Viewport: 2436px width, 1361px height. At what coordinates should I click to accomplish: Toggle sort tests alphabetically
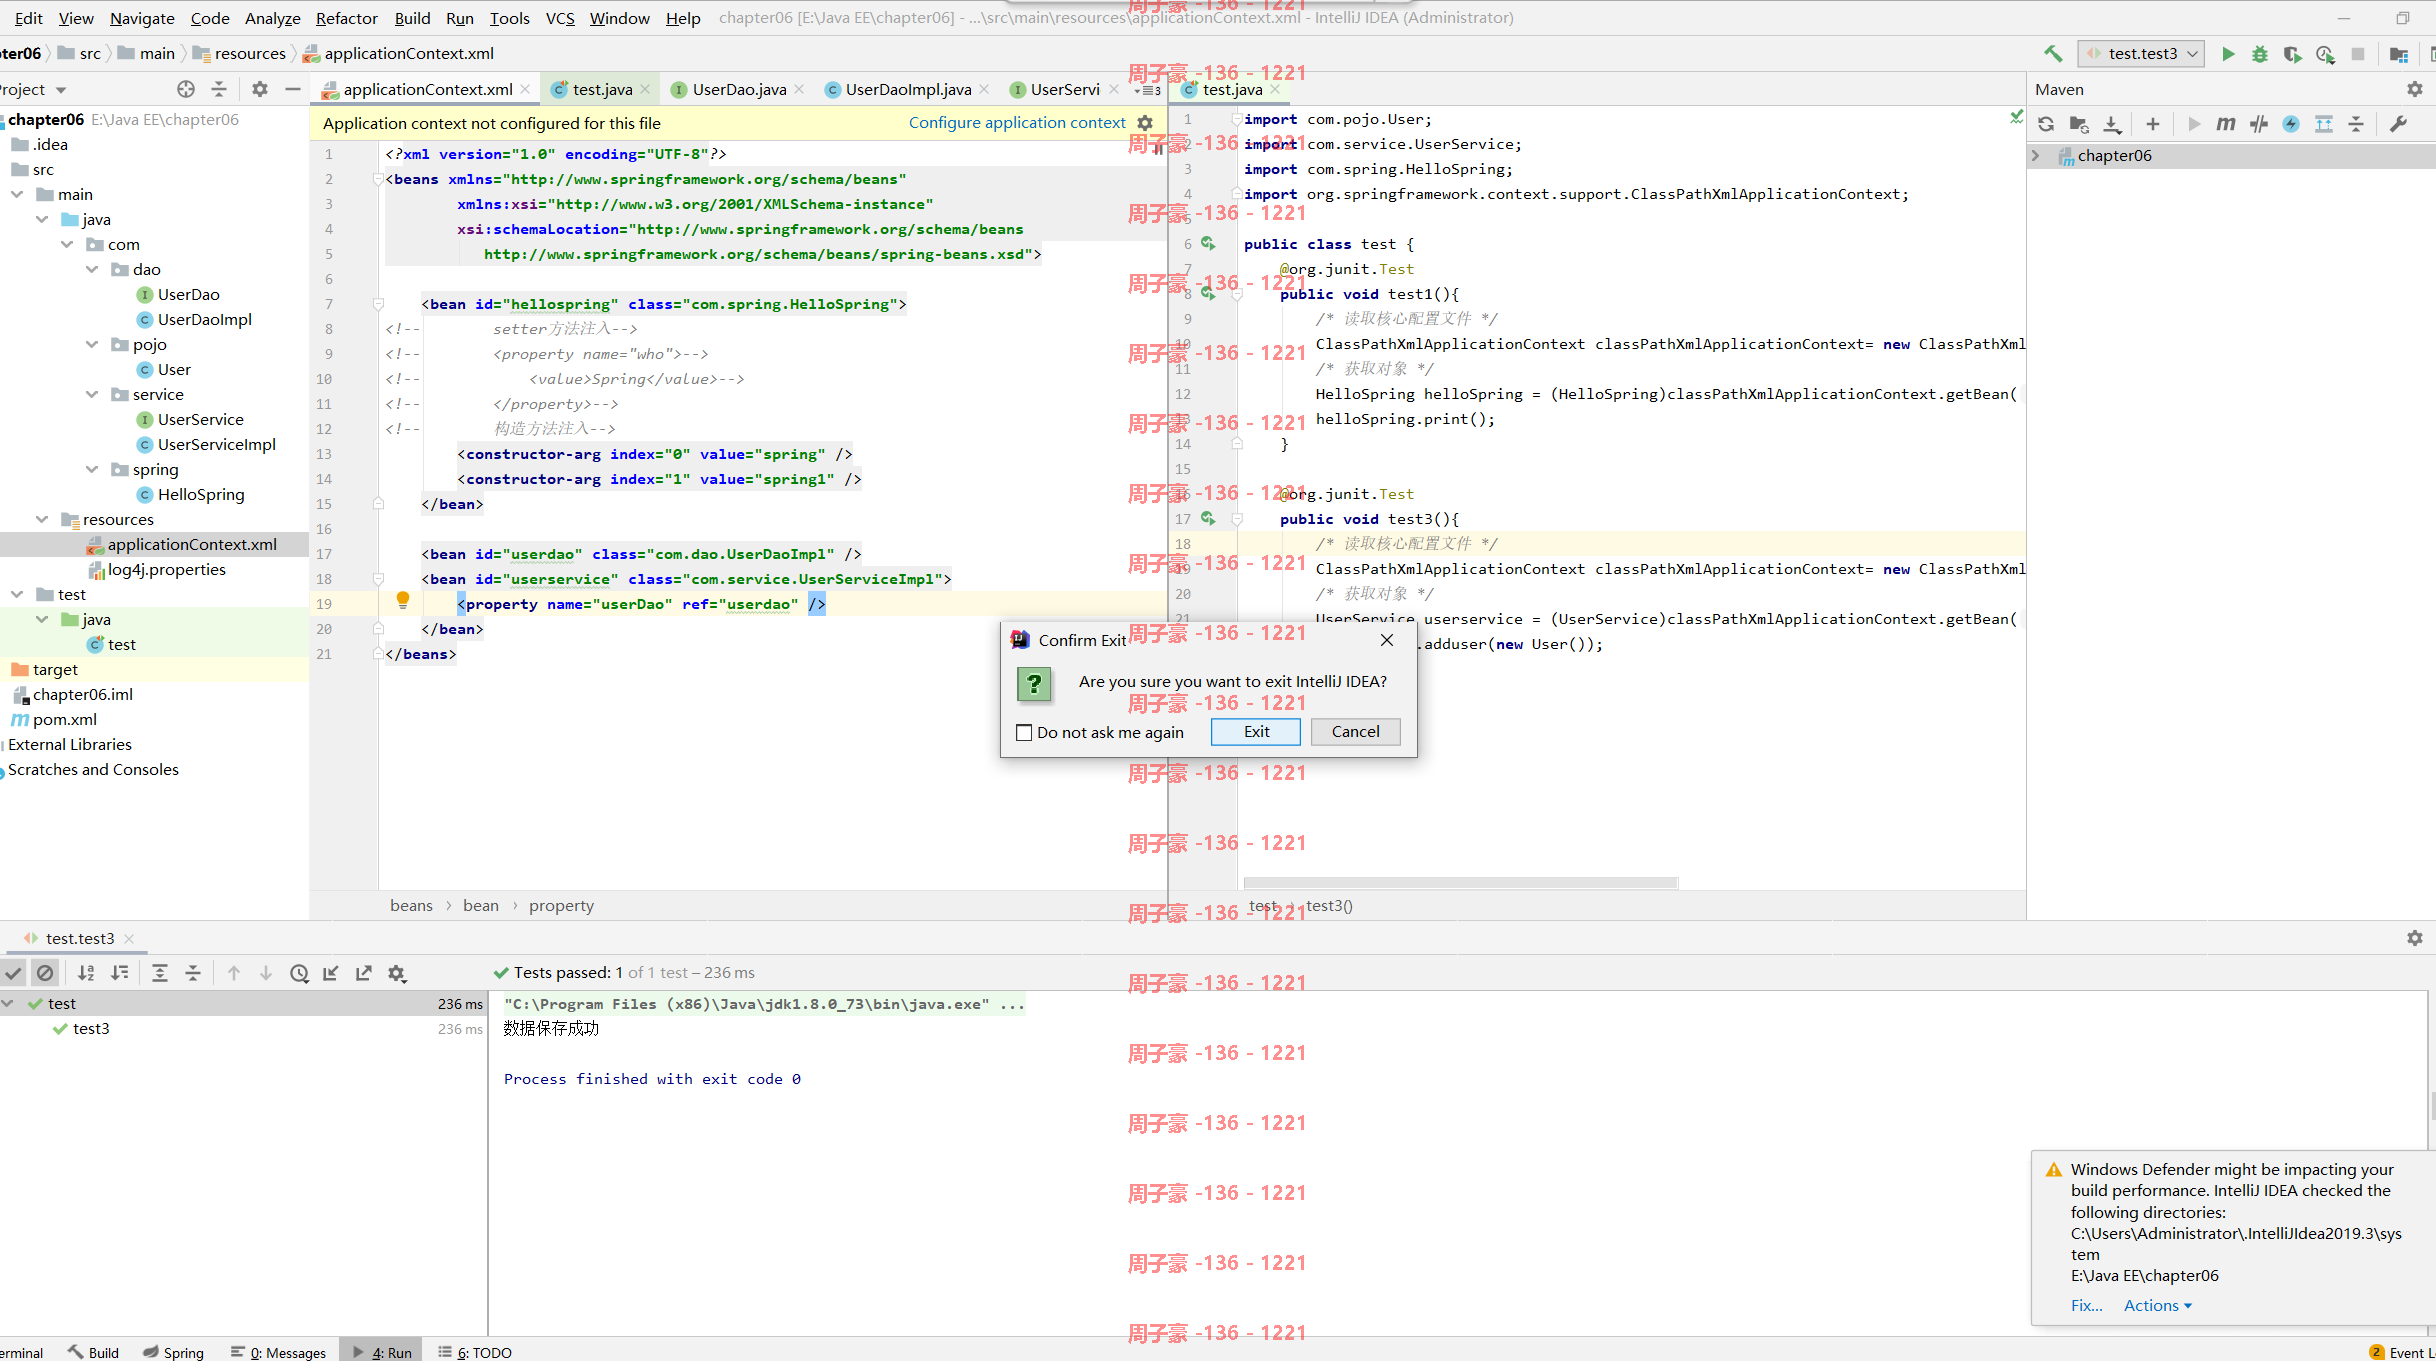[x=87, y=973]
